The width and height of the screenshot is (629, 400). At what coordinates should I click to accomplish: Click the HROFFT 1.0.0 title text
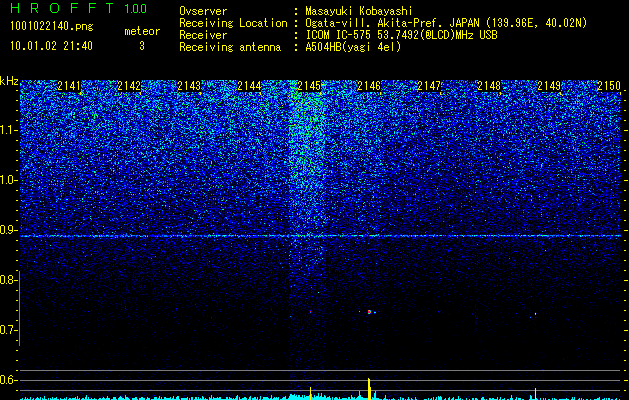pos(78,8)
